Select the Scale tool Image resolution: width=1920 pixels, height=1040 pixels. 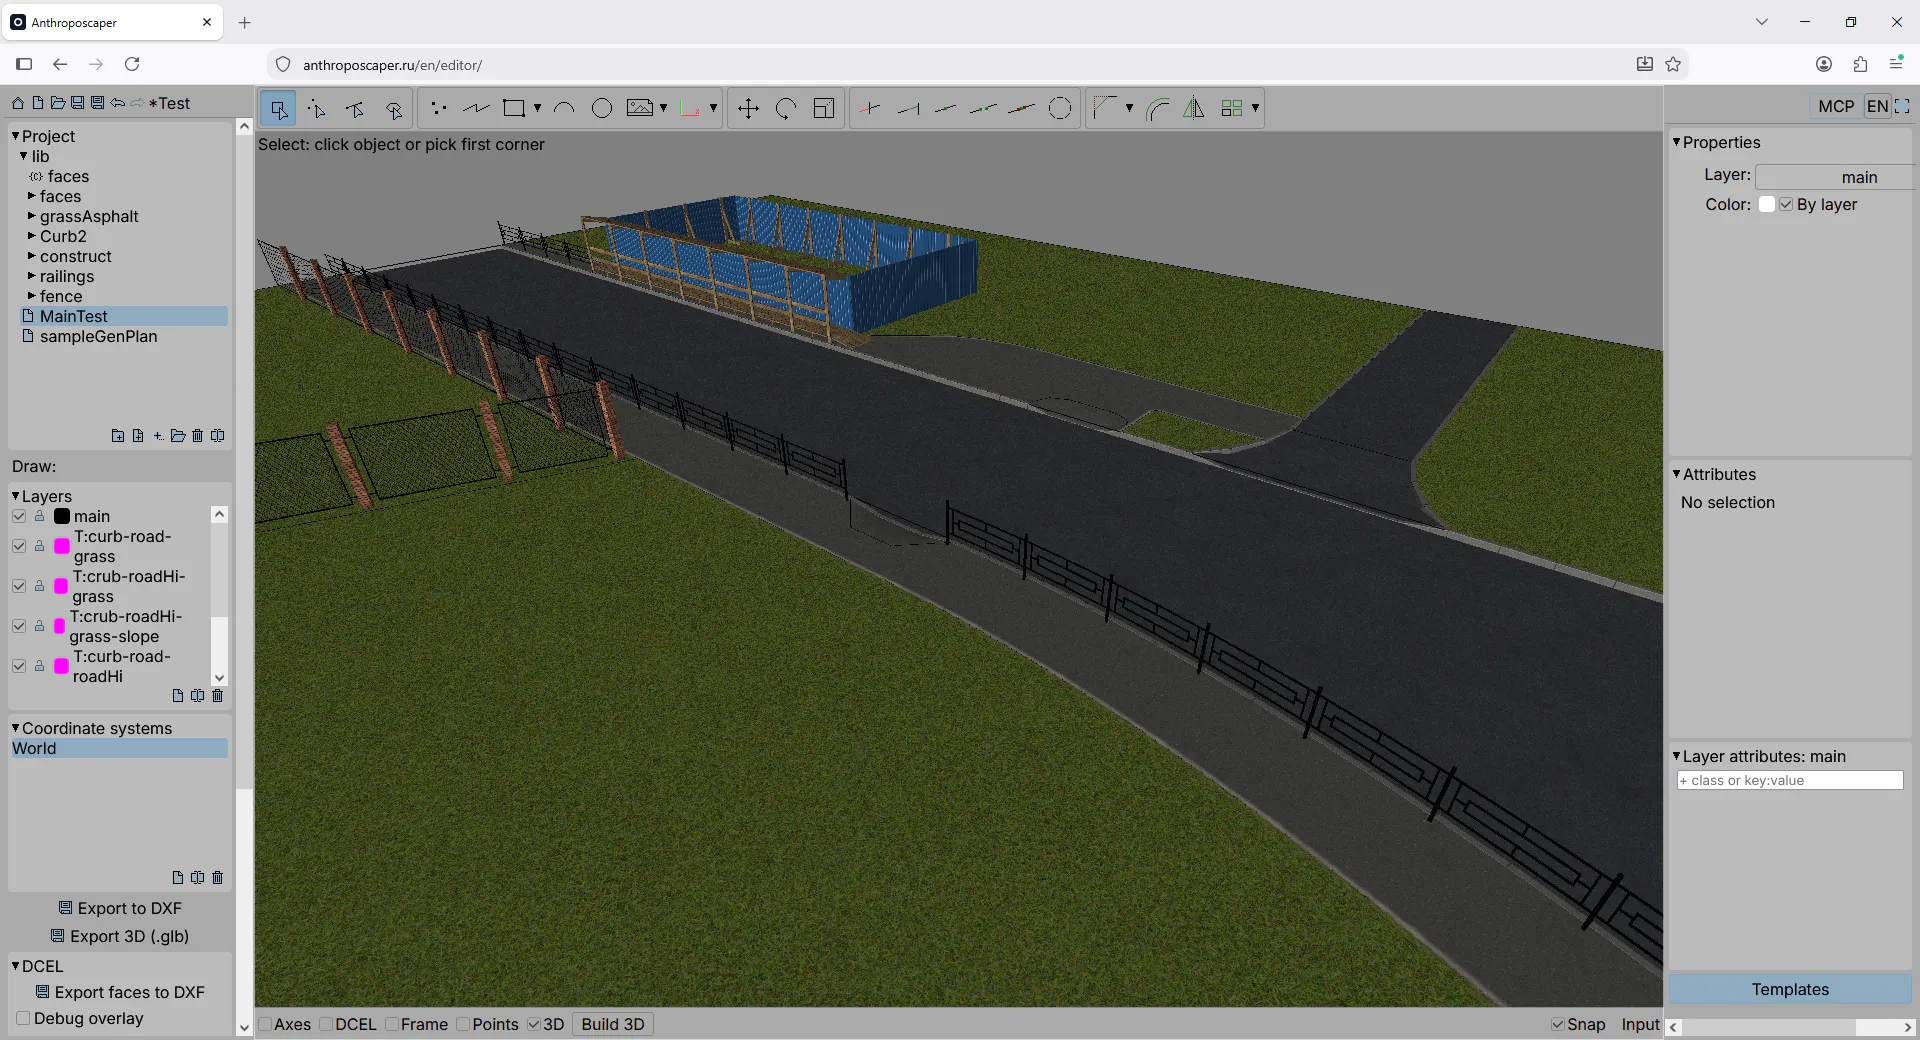coord(824,108)
